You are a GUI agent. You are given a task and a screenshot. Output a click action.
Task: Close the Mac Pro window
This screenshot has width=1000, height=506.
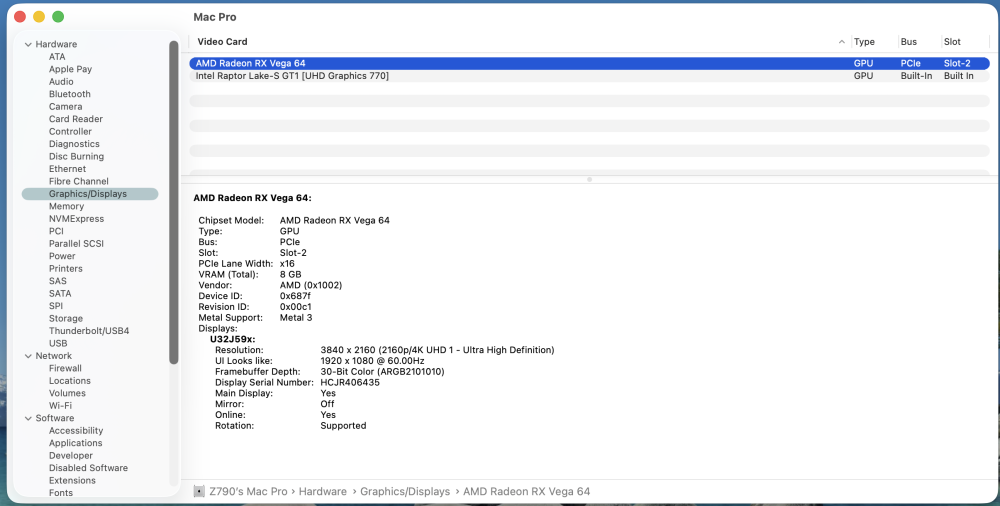(20, 17)
